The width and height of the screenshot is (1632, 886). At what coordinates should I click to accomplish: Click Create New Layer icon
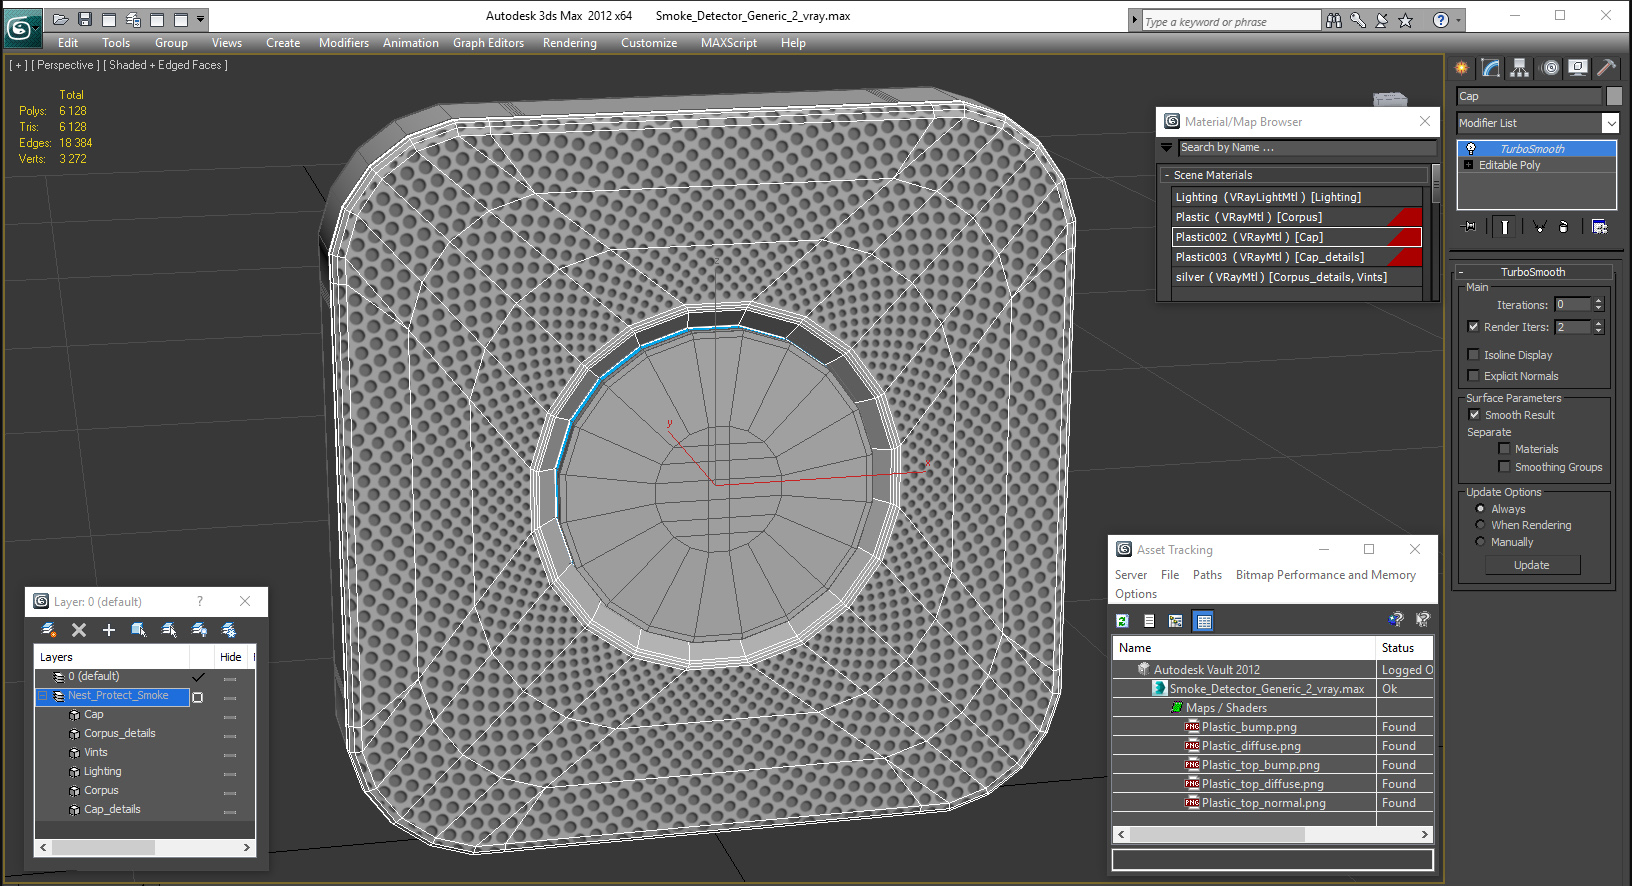click(48, 630)
